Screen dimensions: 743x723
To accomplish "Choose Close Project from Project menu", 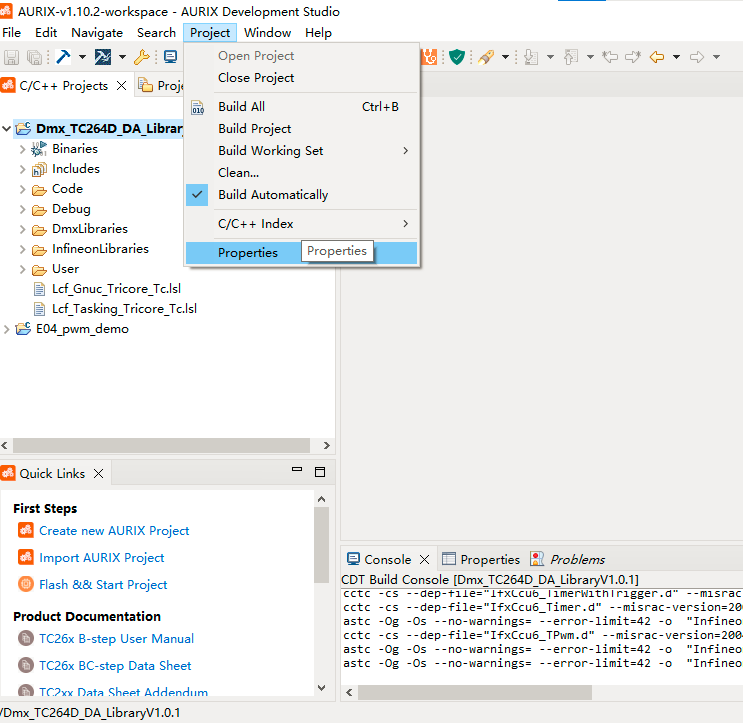I will [x=301, y=78].
